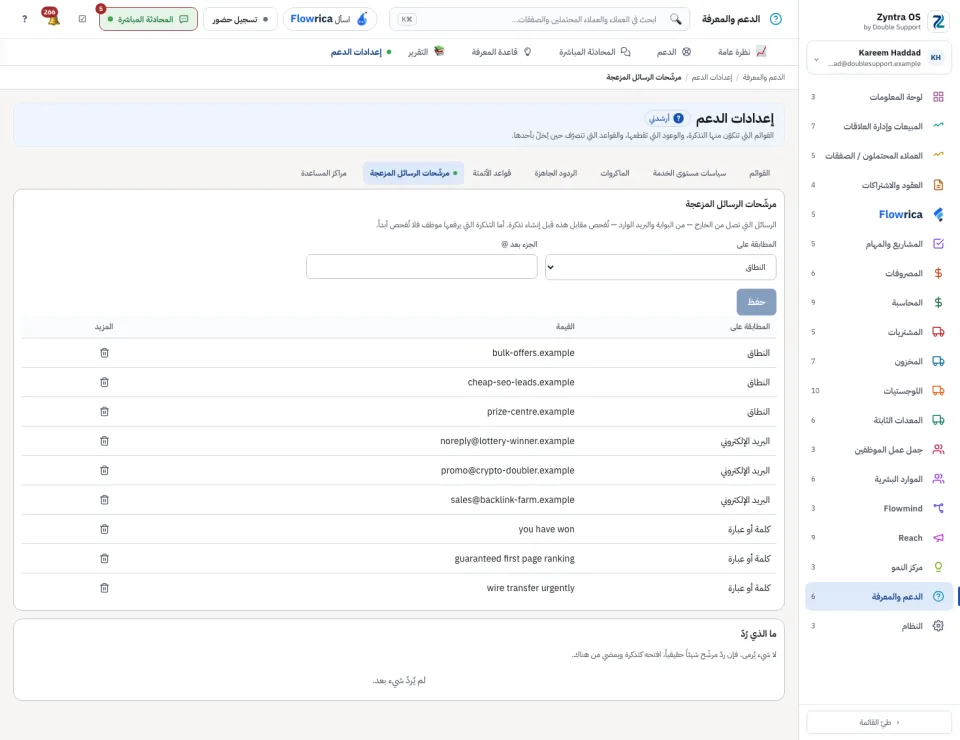Open المصروفات expenses module
The height and width of the screenshot is (740, 960).
coord(879,273)
